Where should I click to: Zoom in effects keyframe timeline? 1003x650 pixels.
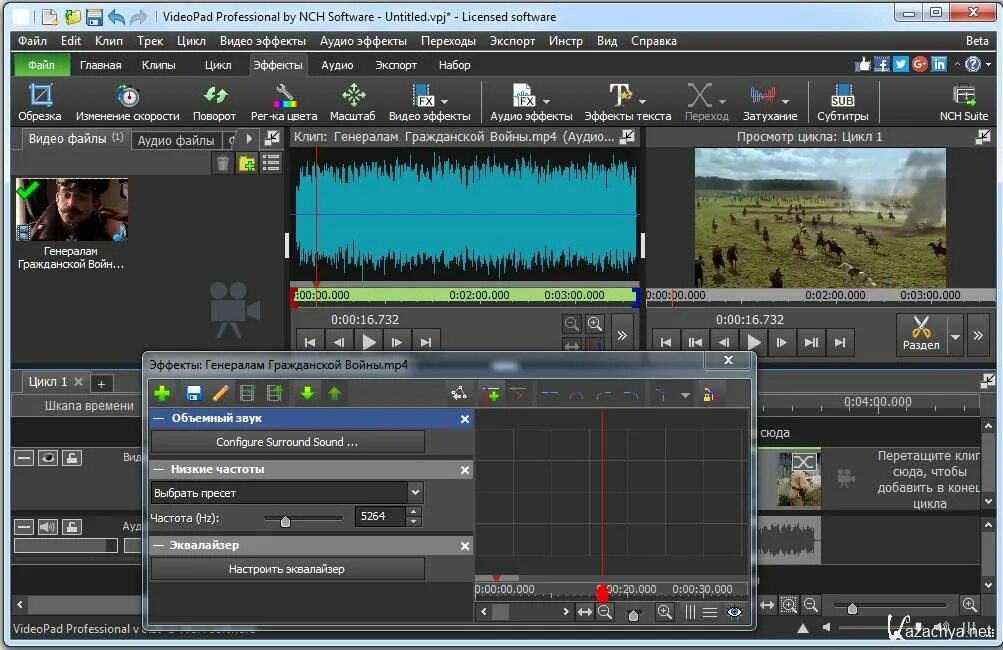coord(665,612)
